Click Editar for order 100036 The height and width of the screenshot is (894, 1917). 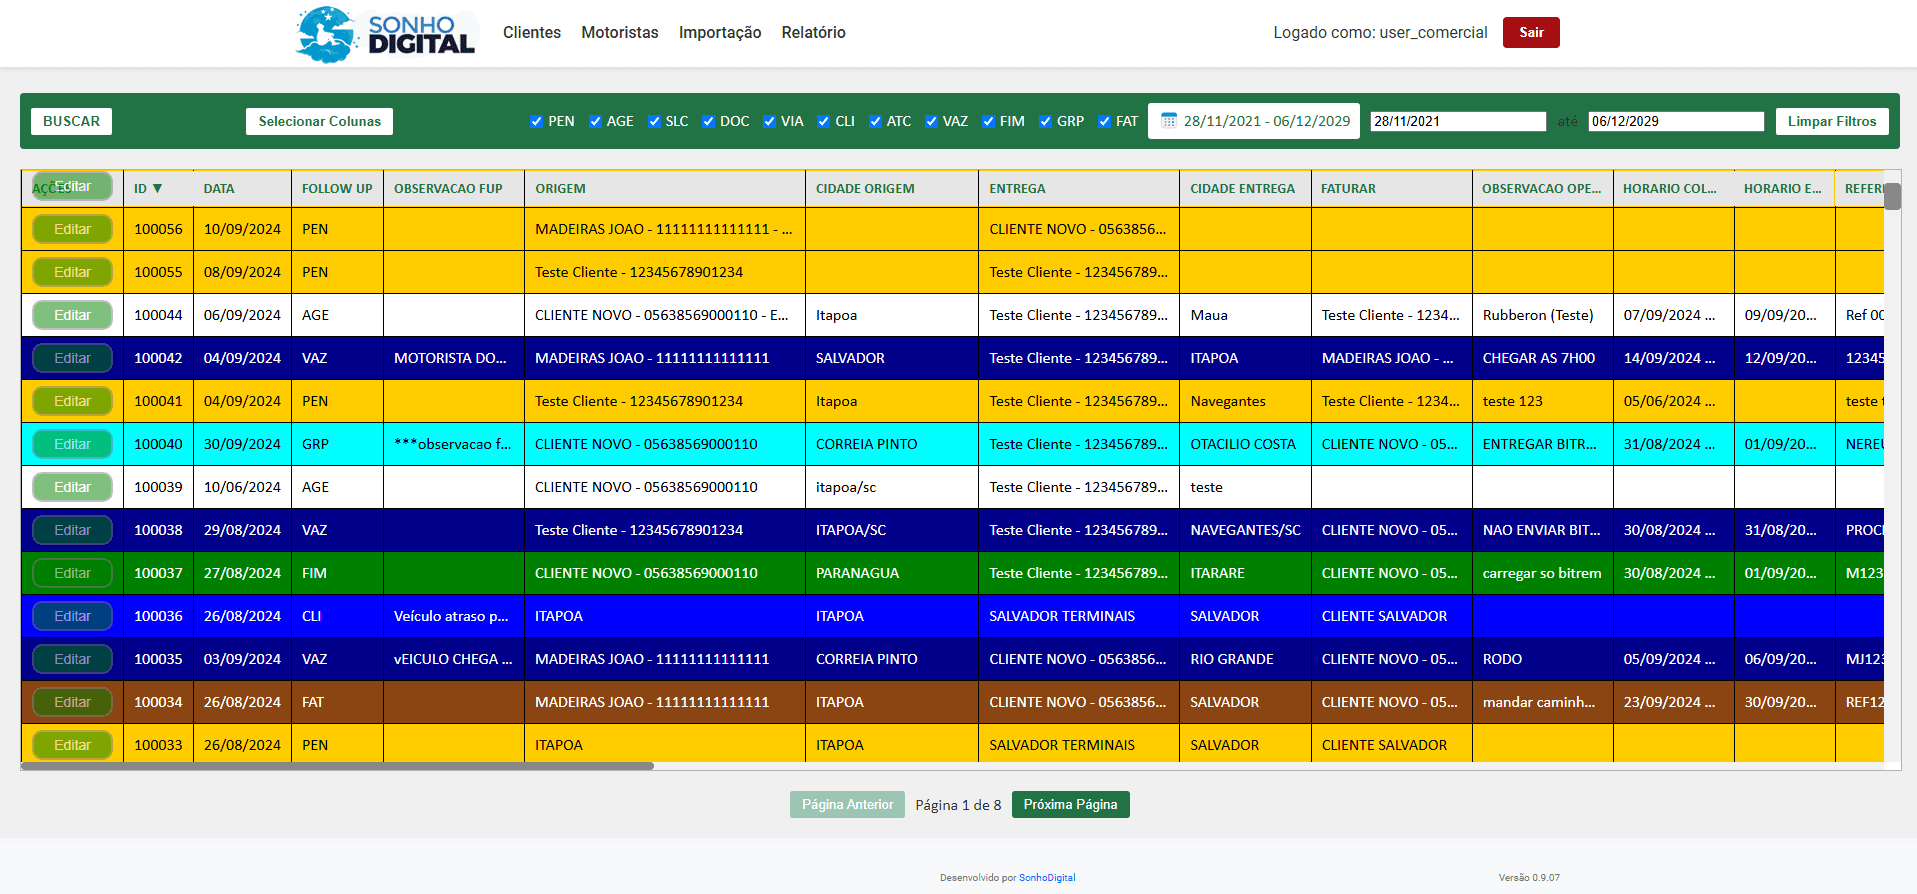tap(72, 616)
